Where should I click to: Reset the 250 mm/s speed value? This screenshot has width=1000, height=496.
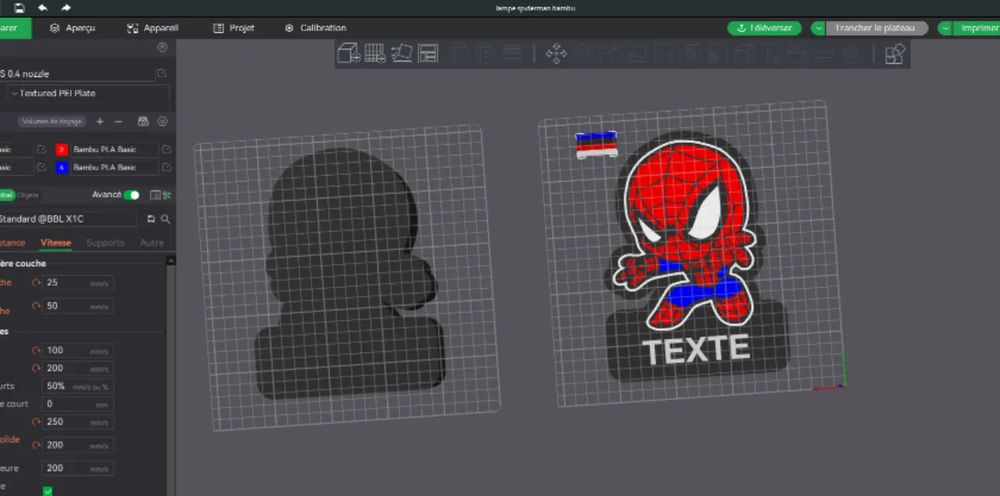(36, 421)
